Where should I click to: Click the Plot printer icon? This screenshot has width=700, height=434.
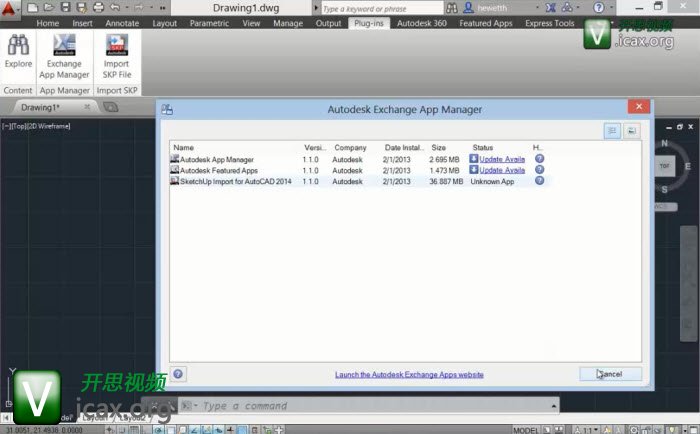98,8
